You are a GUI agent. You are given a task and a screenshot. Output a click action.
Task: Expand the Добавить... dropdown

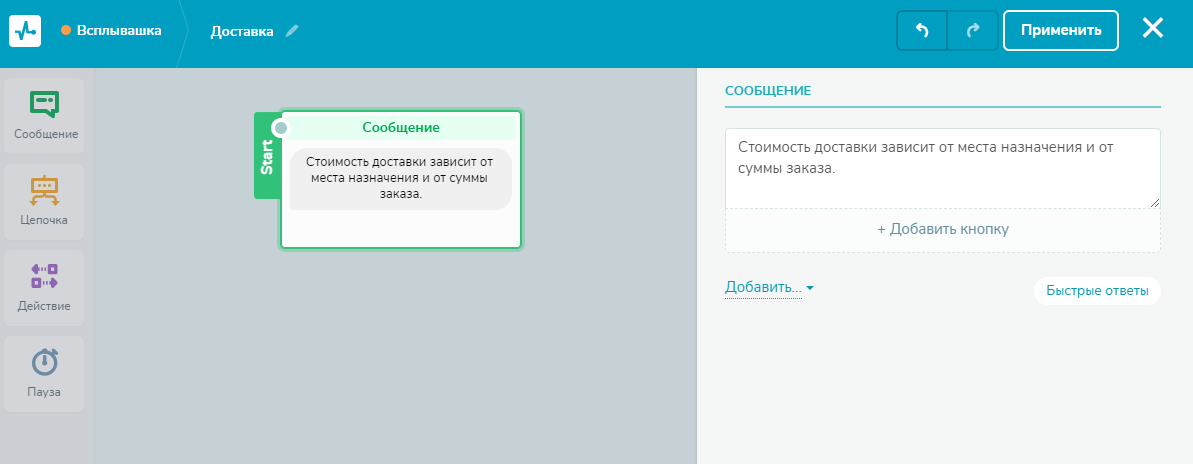[x=769, y=288]
